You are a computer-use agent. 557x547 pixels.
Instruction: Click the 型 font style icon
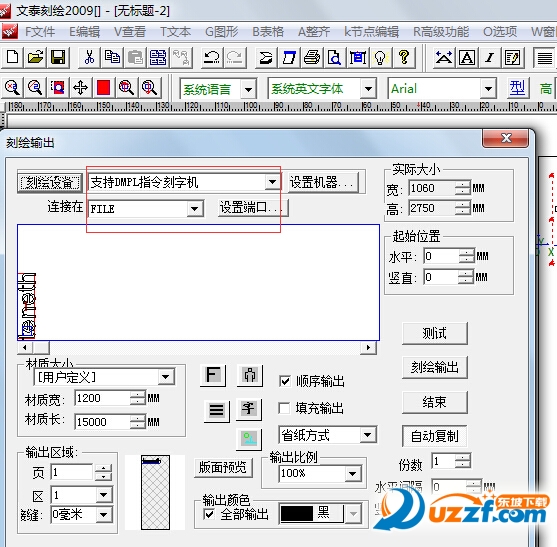pos(517,88)
